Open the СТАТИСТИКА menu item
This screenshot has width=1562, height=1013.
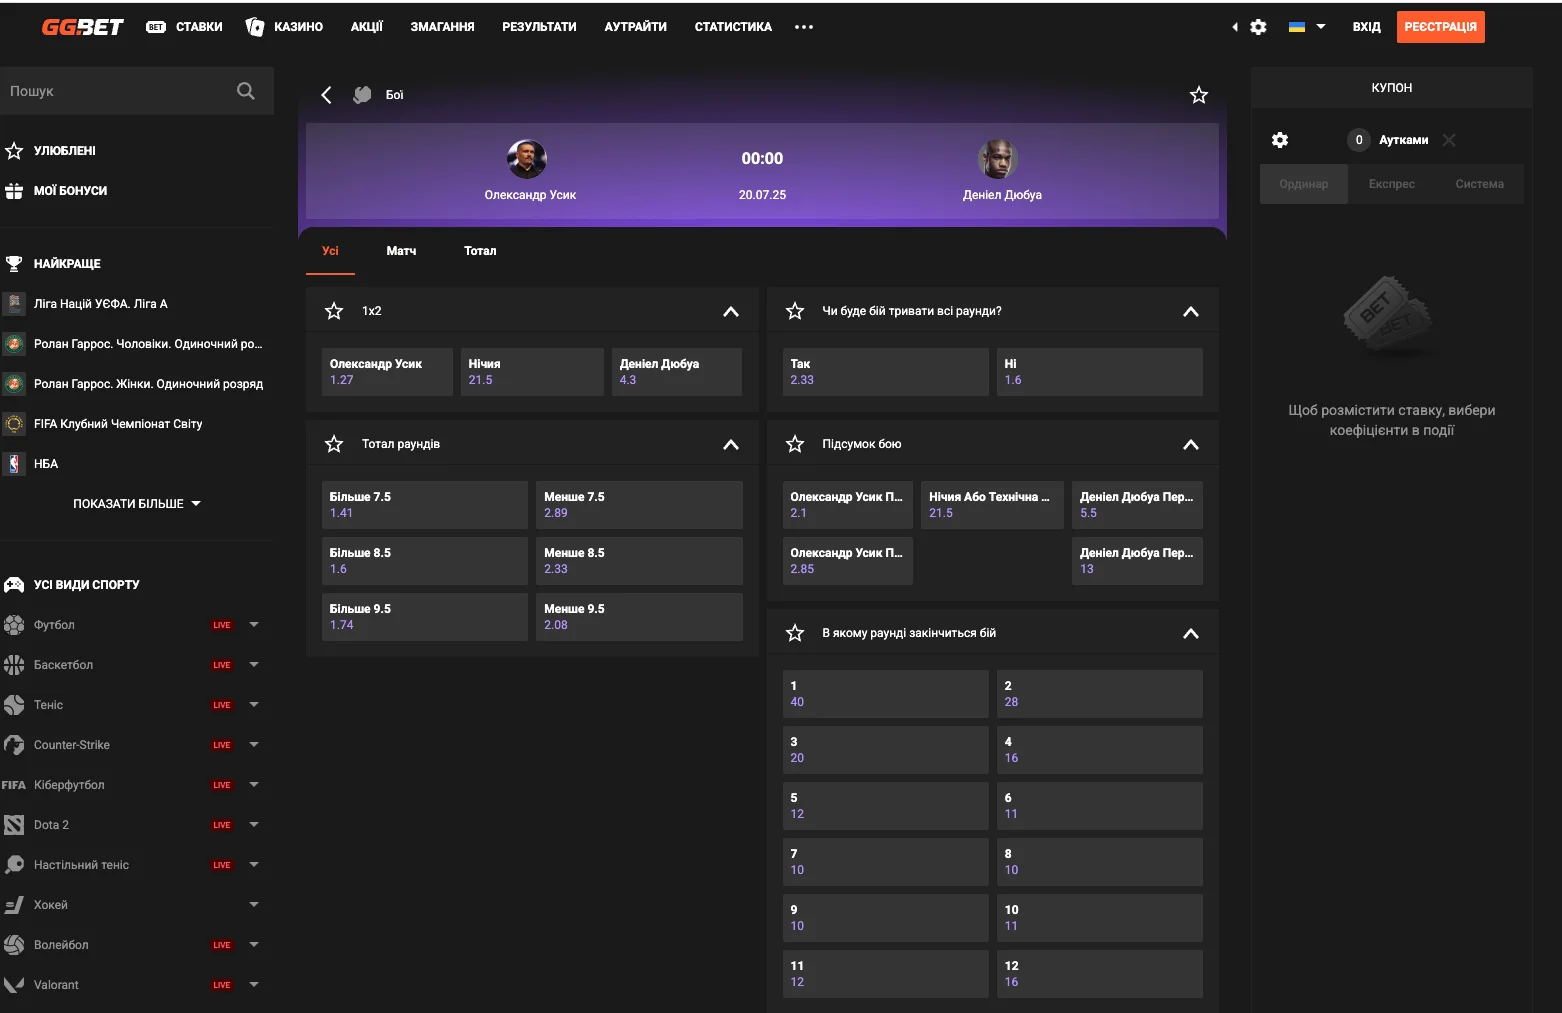tap(733, 27)
